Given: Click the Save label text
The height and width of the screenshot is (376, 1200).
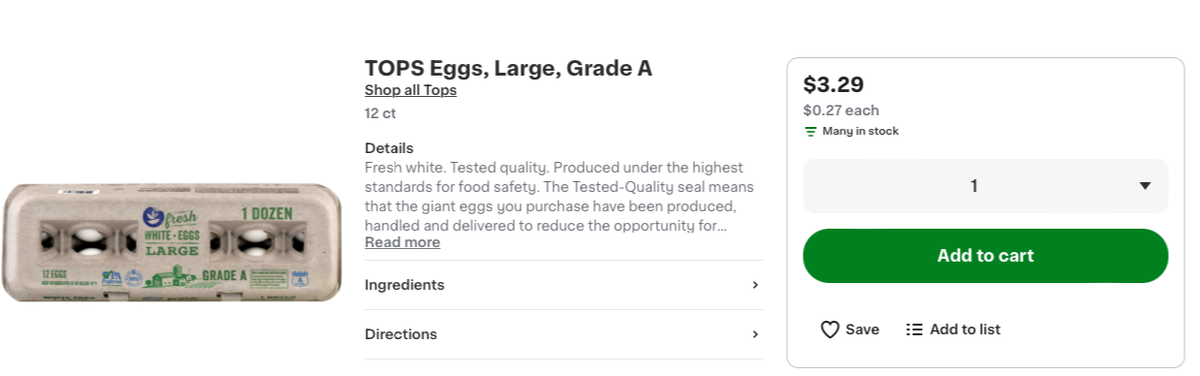Looking at the screenshot, I should [862, 330].
